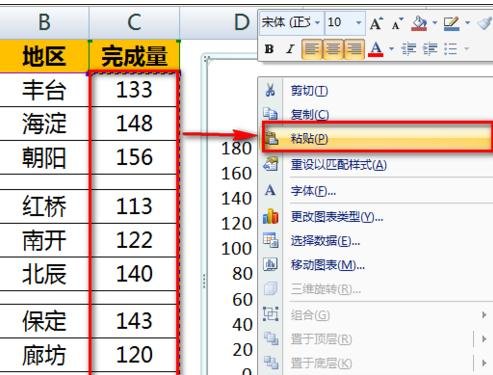This screenshot has width=493, height=375.
Task: Expand the 置于顶层(R) submenu arrow
Action: [484, 339]
